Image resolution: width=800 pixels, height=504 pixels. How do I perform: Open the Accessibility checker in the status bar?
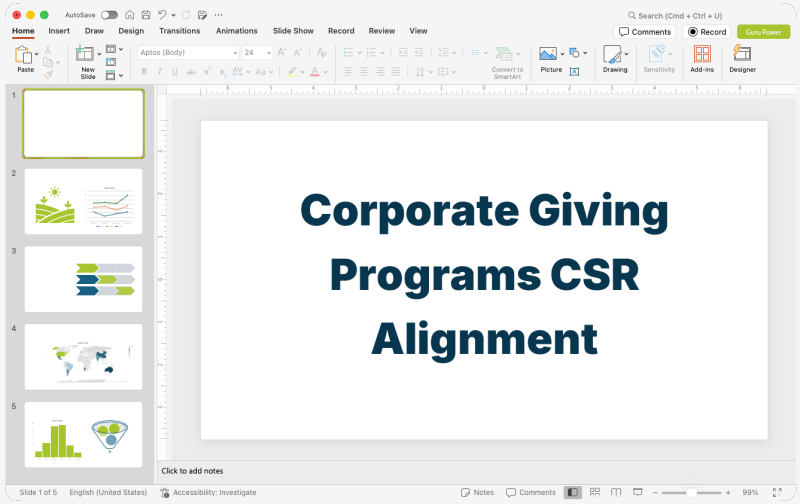pyautogui.click(x=208, y=492)
